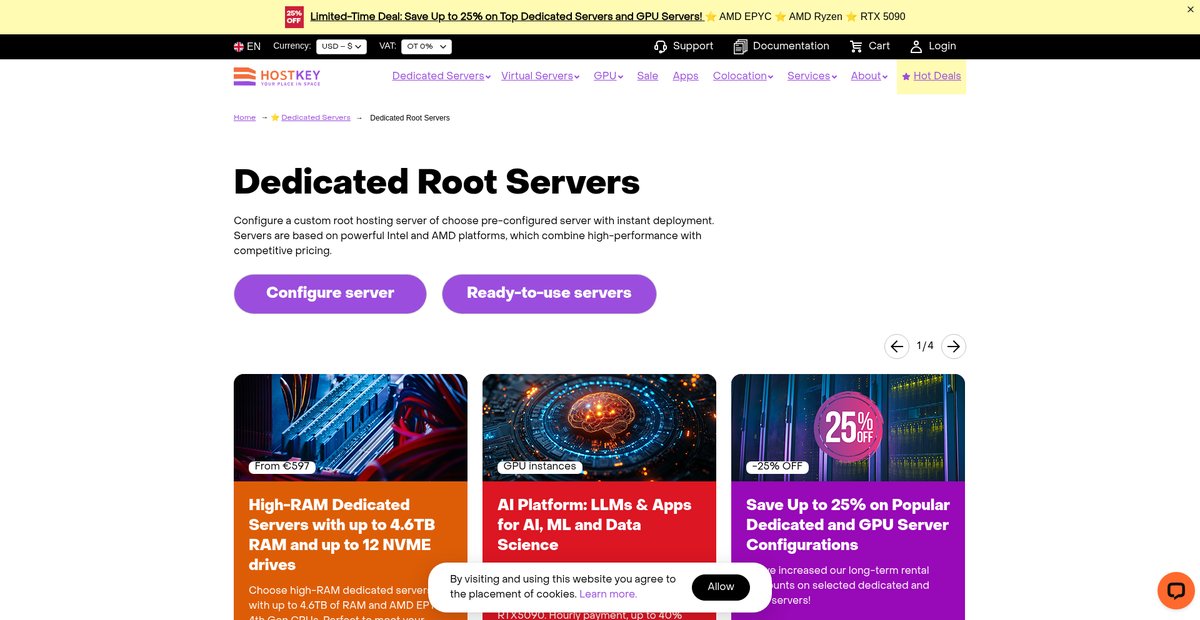This screenshot has height=620, width=1200.
Task: Open the Sale menu item
Action: point(648,76)
